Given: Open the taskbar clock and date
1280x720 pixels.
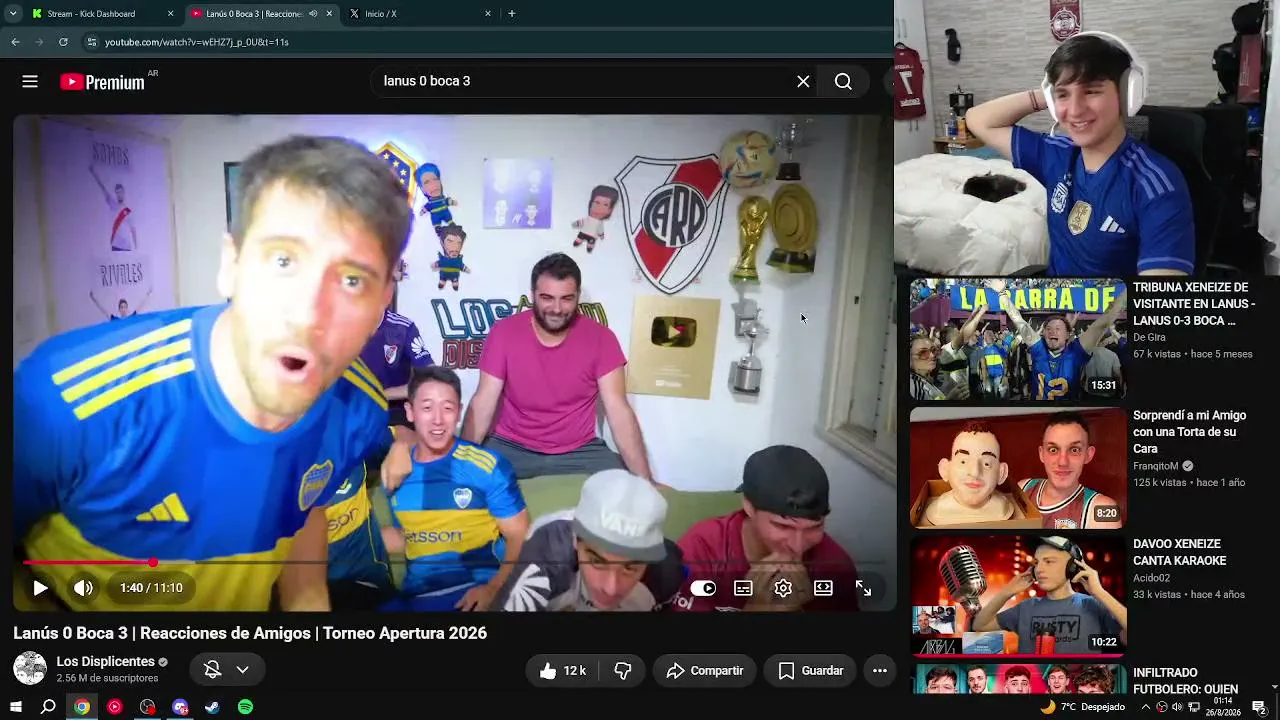Looking at the screenshot, I should tap(1225, 707).
